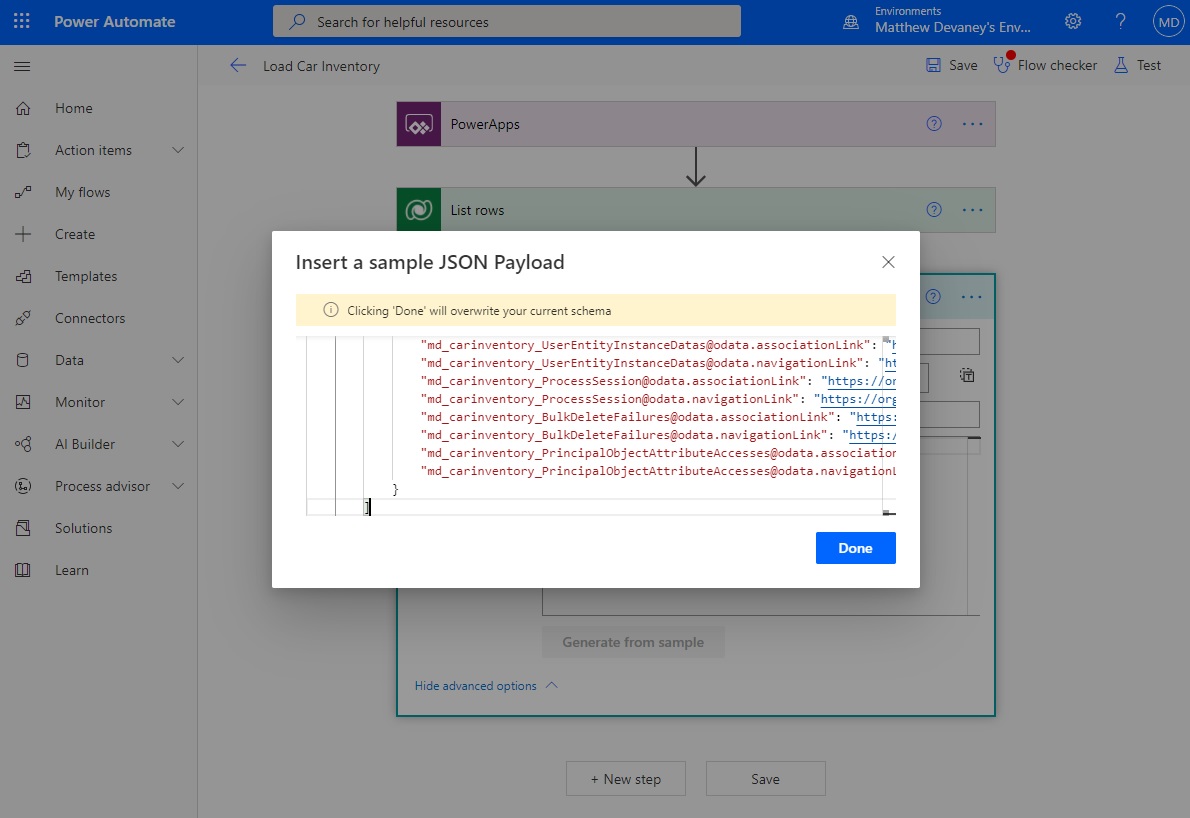The height and width of the screenshot is (818, 1190).
Task: Open the help question mark menu
Action: 1120,21
